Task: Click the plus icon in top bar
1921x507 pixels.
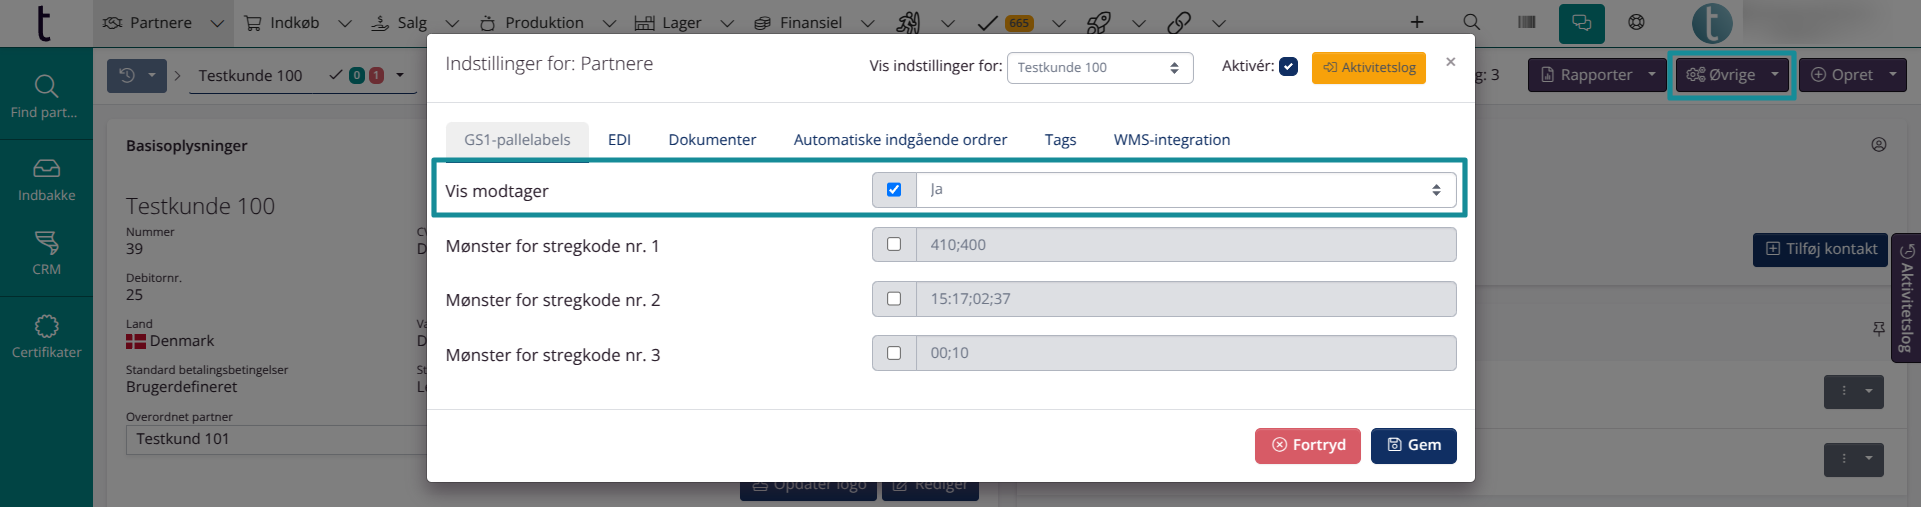Action: point(1417,22)
